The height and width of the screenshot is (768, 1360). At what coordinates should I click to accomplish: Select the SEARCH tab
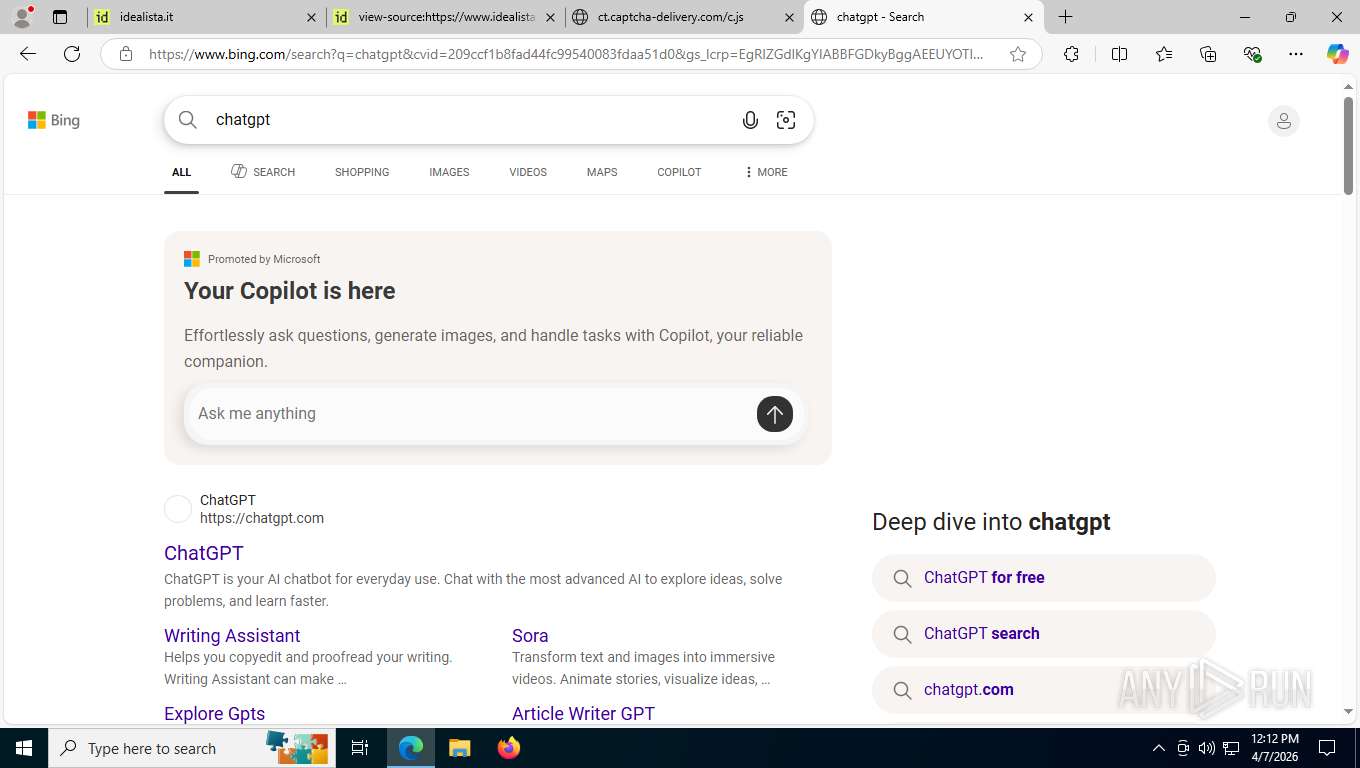click(x=263, y=172)
